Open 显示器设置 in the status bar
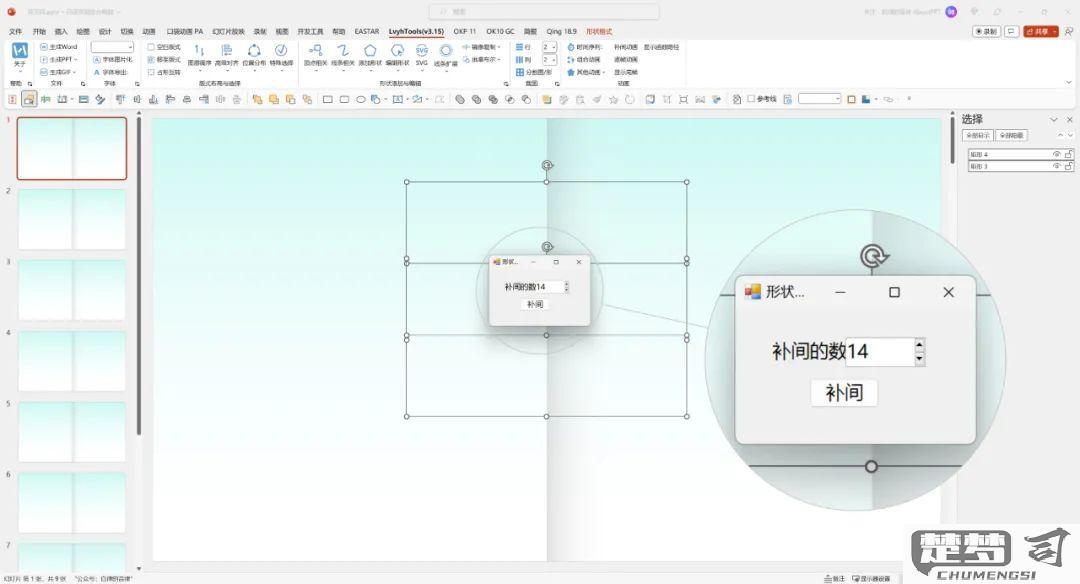Image resolution: width=1080 pixels, height=584 pixels. [872, 578]
